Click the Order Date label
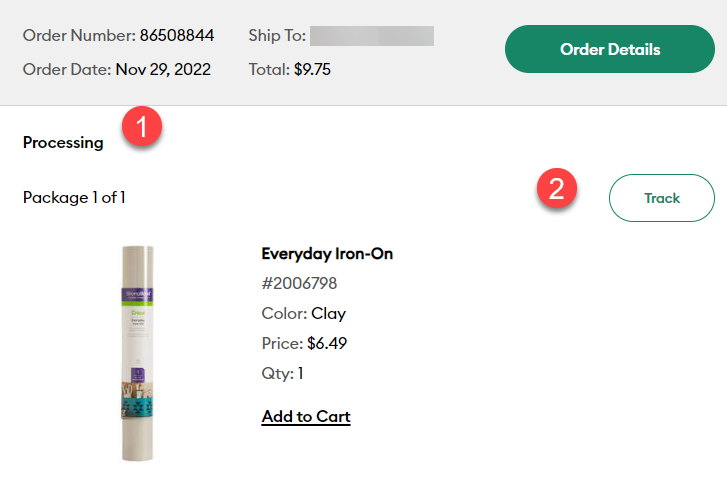 click(x=66, y=70)
